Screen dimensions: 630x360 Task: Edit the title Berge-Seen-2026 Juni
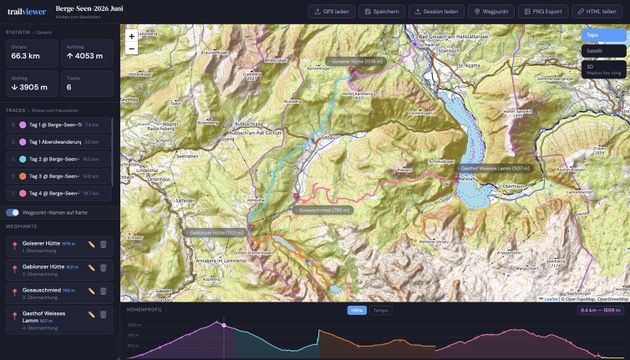pyautogui.click(x=90, y=8)
